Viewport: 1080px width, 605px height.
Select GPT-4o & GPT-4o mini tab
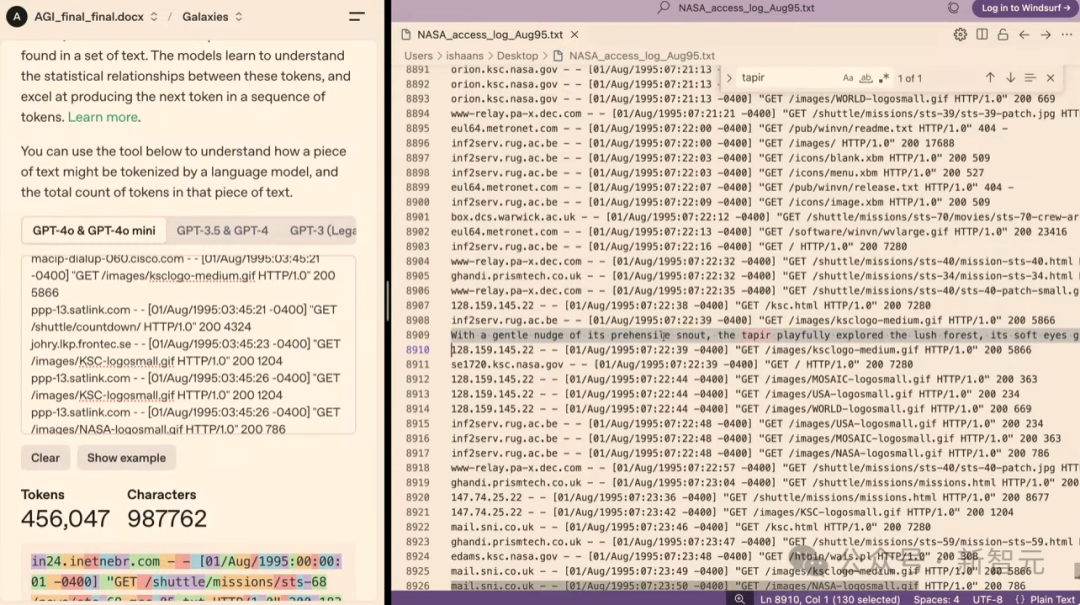point(94,231)
